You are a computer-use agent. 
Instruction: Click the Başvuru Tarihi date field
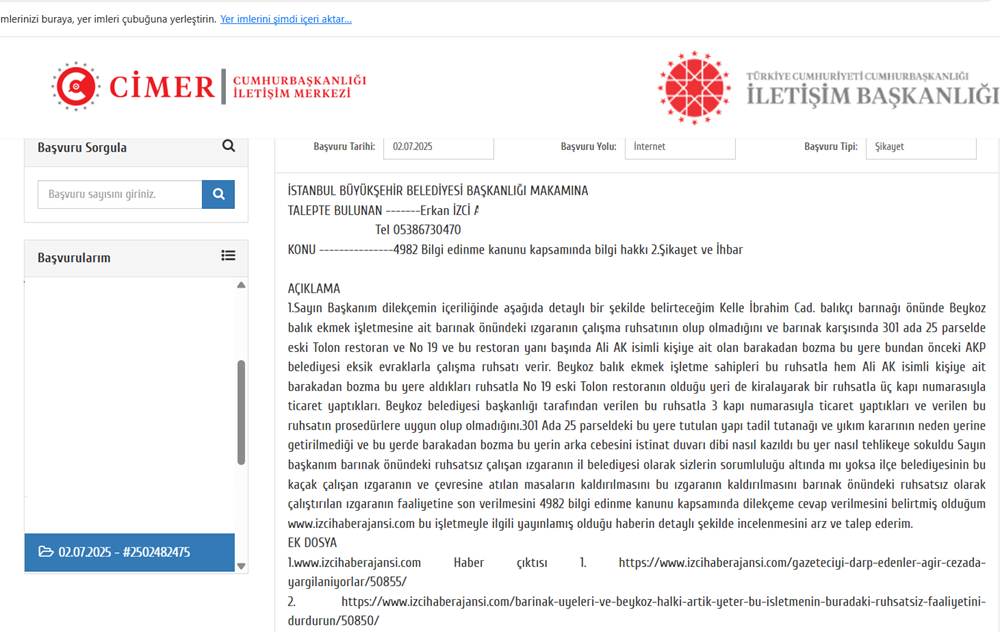(438, 147)
